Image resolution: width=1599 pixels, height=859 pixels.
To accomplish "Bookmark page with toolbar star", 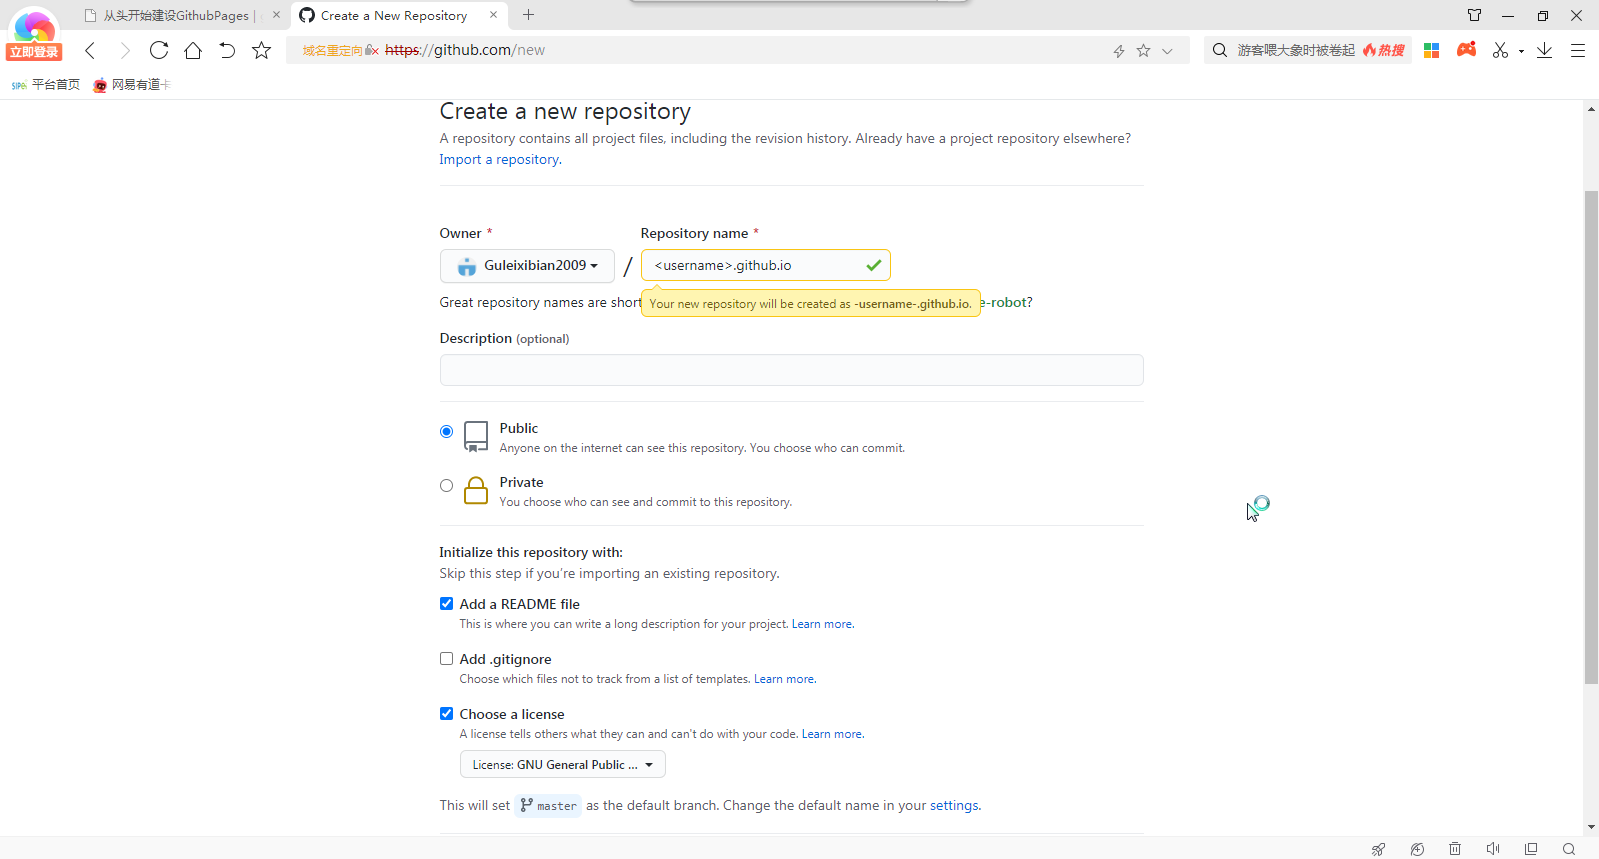I will pos(262,50).
